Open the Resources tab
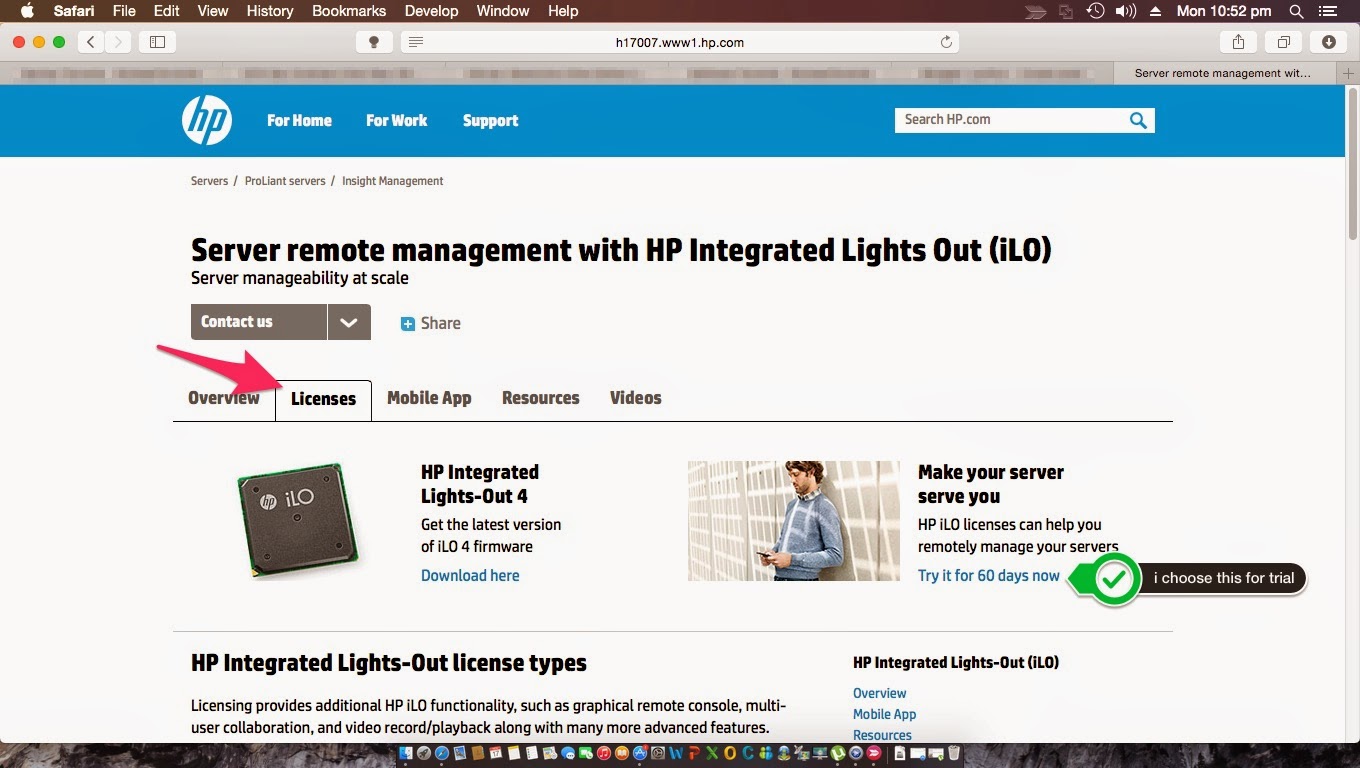Viewport: 1360px width, 768px height. (x=540, y=398)
